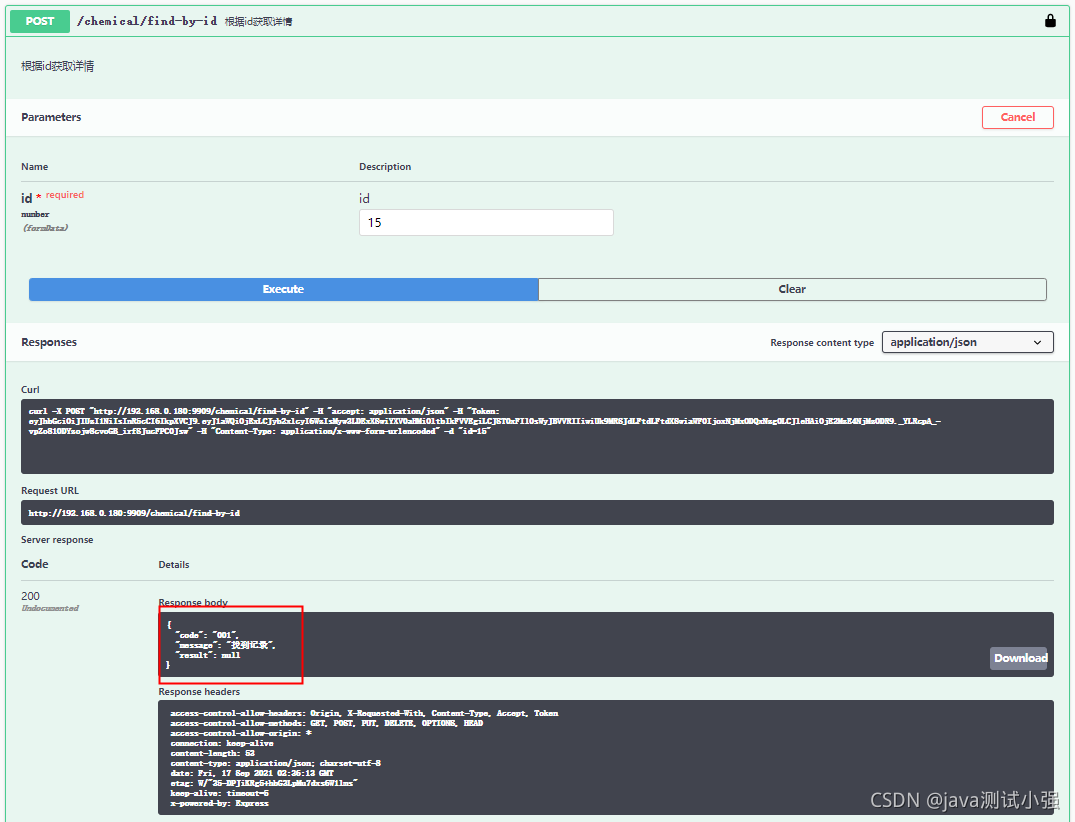Image resolution: width=1075 pixels, height=822 pixels.
Task: Select the Curl command text block
Action: pyautogui.click(x=537, y=436)
